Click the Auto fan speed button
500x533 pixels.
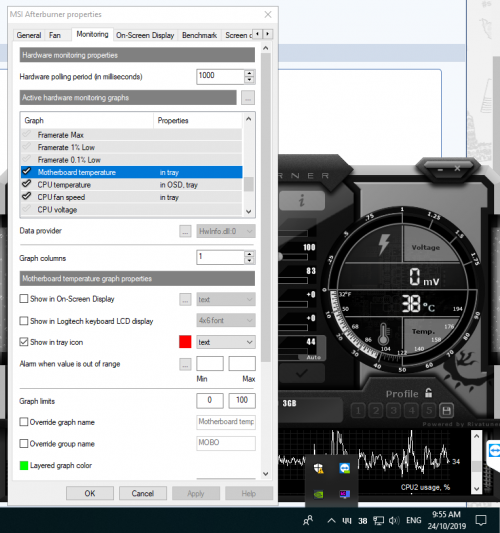coord(313,357)
